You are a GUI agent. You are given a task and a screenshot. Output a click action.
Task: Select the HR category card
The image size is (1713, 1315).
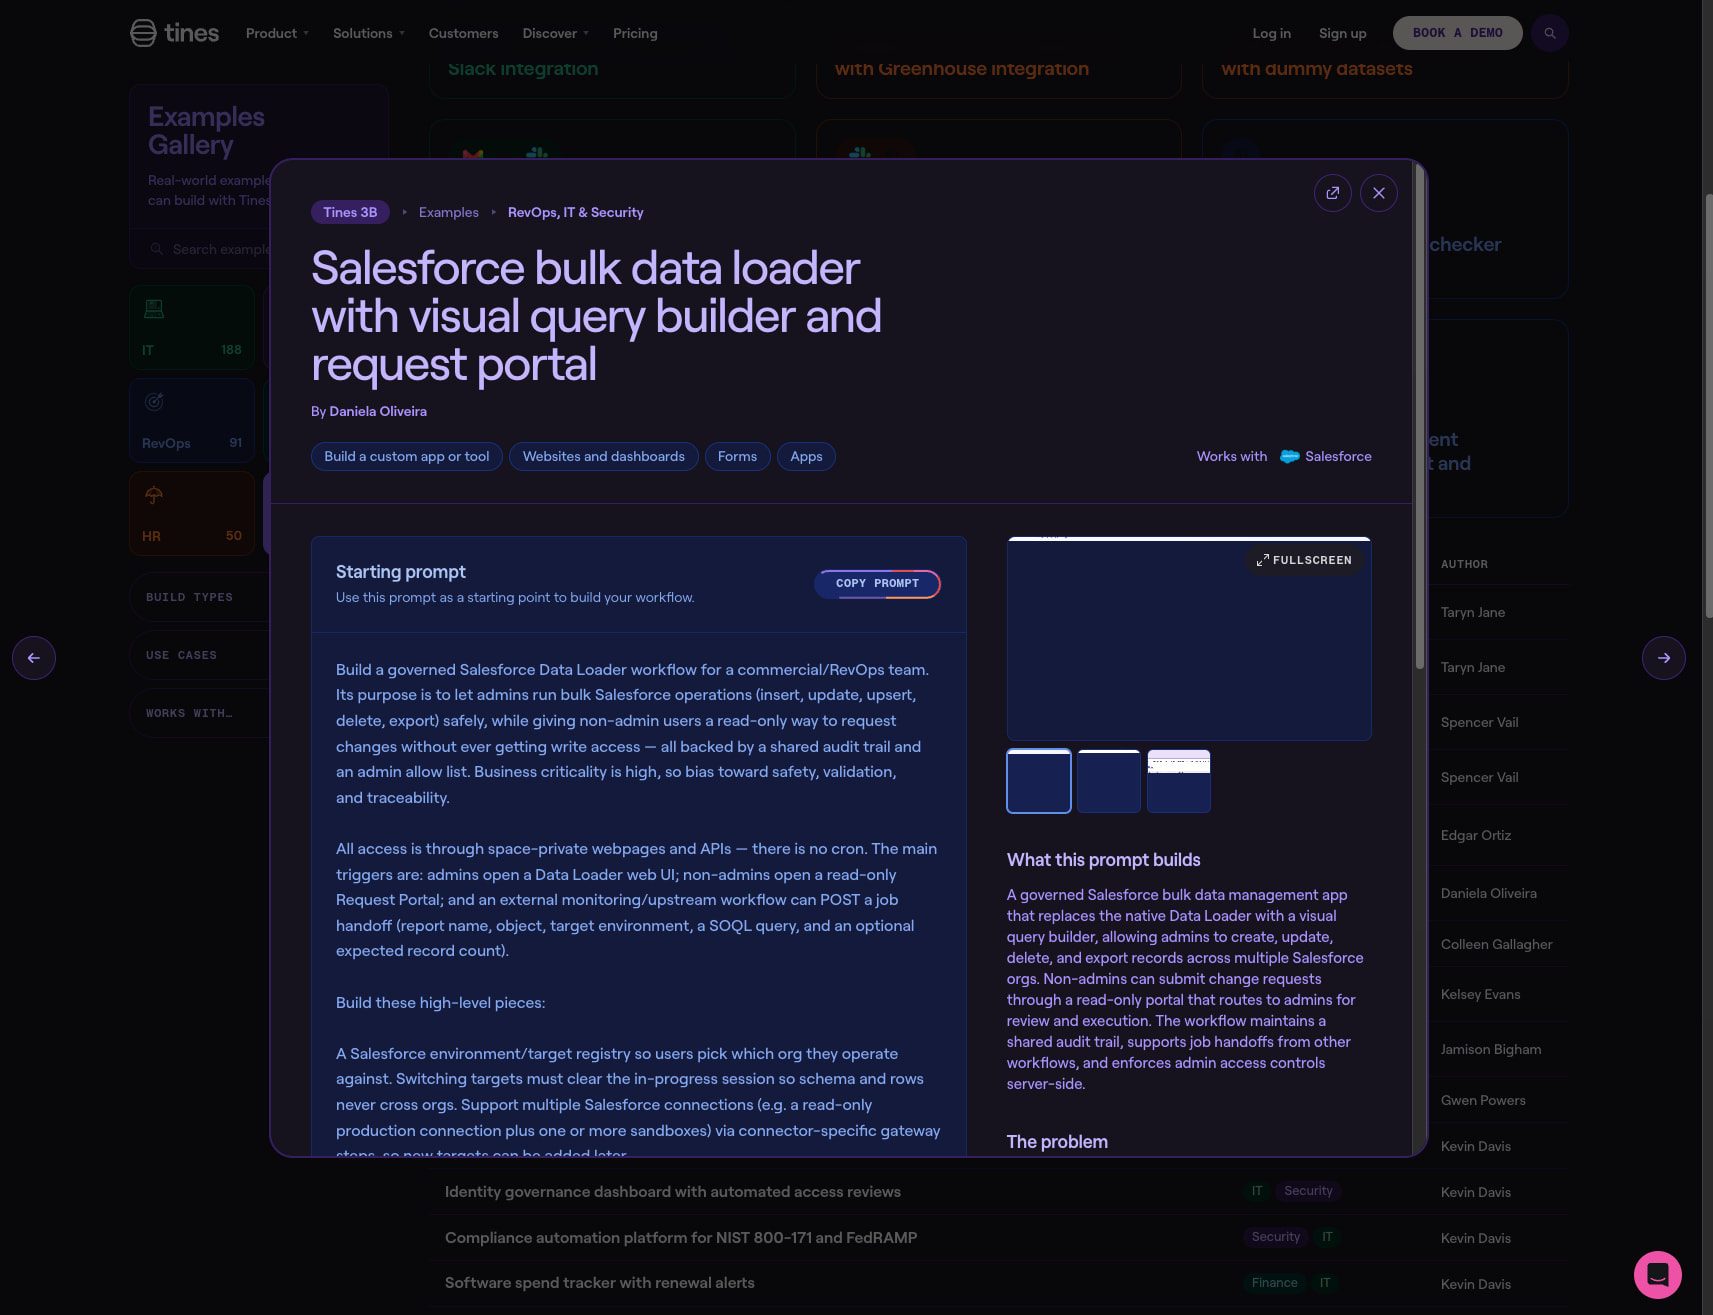(x=192, y=513)
